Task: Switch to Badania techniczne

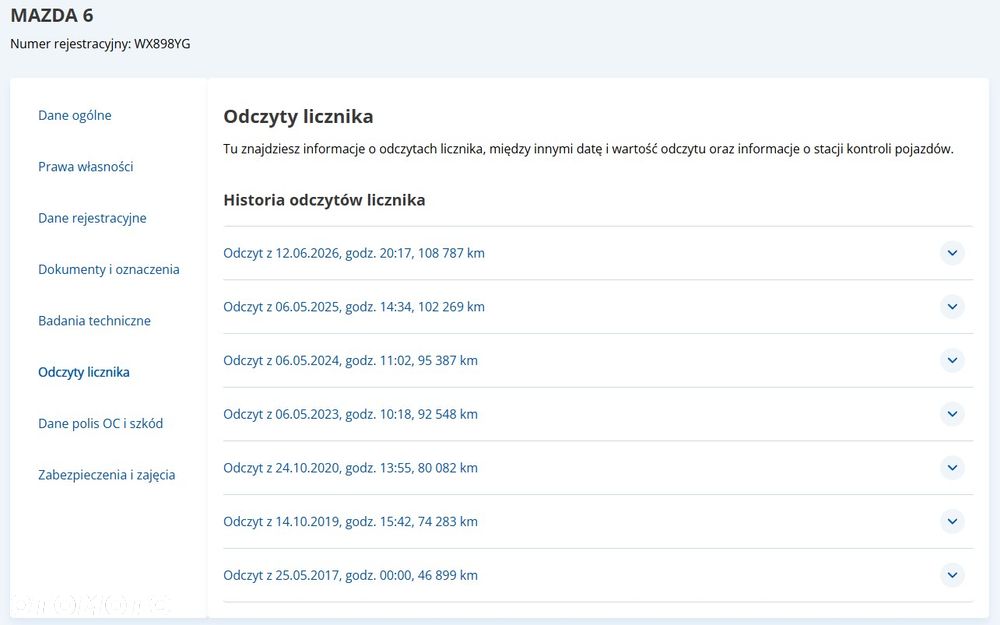Action: coord(94,321)
